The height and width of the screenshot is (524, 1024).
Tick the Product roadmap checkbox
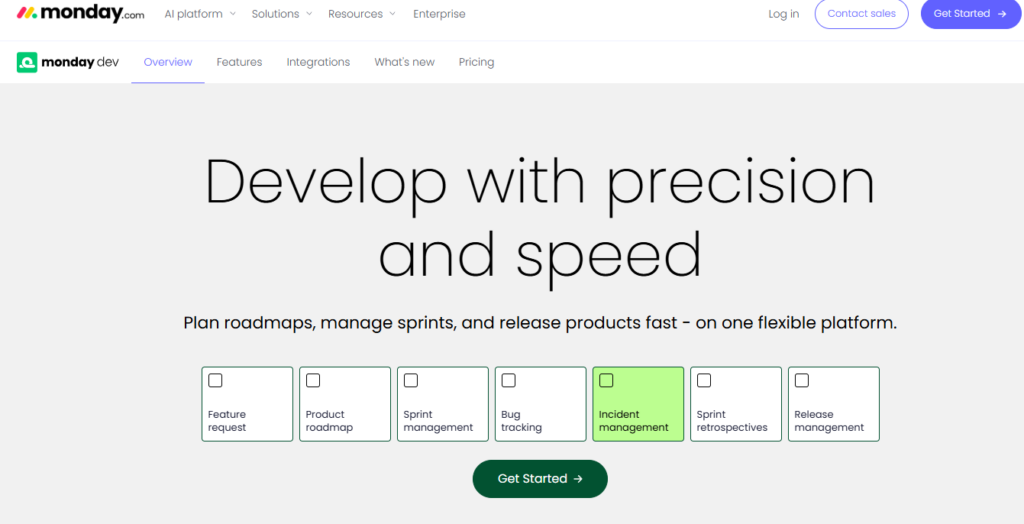313,380
